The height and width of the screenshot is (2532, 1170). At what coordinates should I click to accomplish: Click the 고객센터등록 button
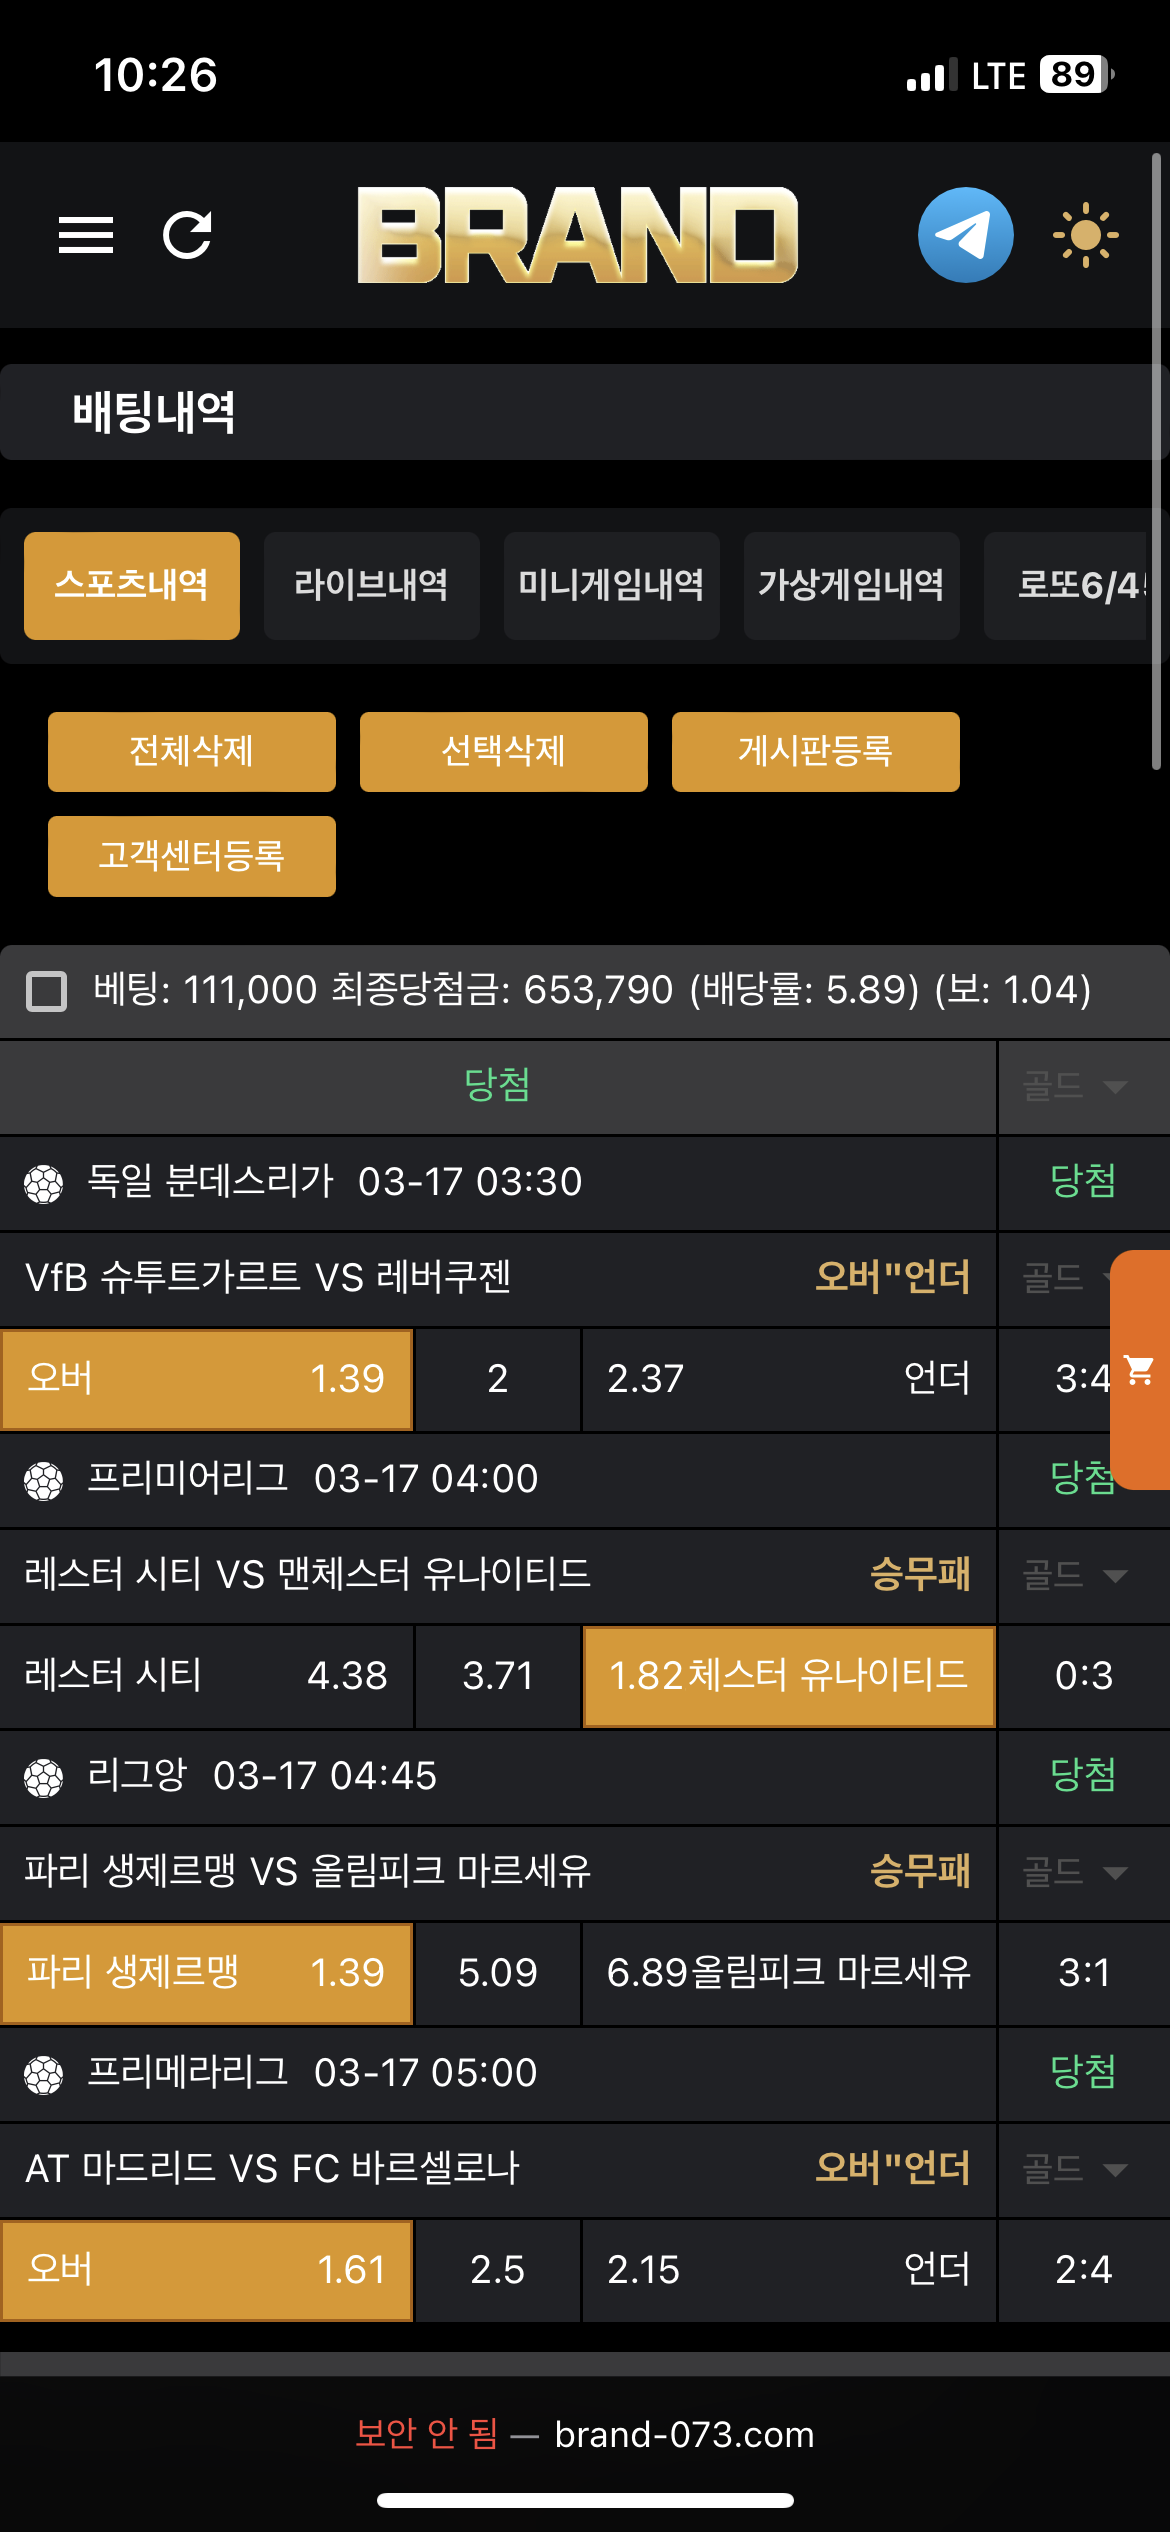pos(191,856)
